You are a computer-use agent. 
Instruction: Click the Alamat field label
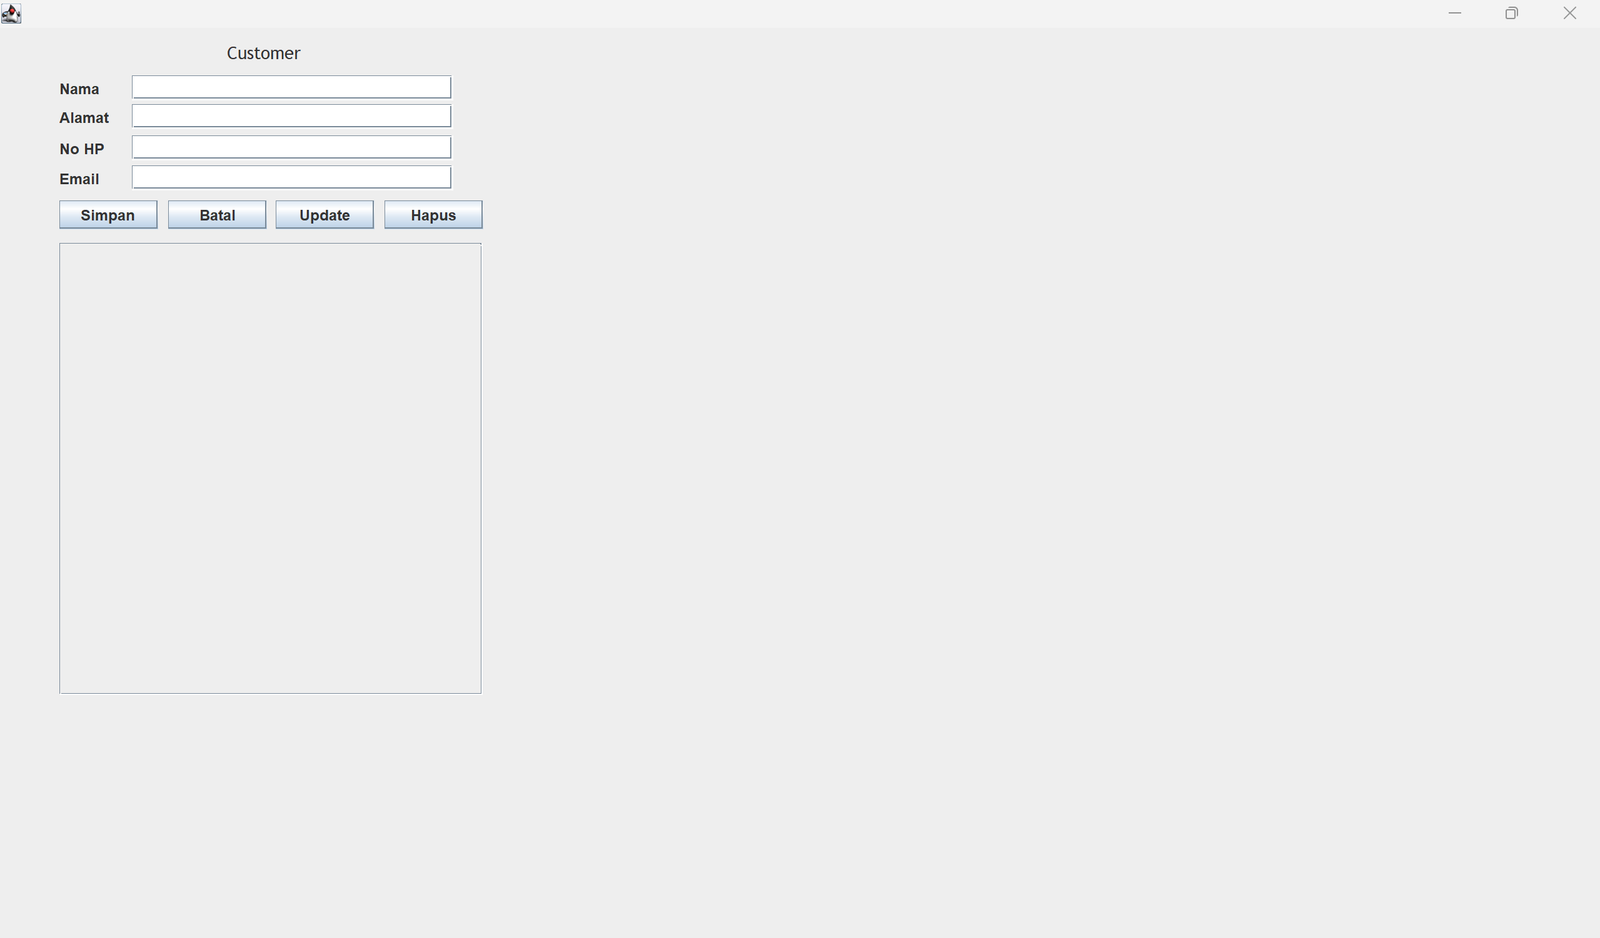point(84,118)
